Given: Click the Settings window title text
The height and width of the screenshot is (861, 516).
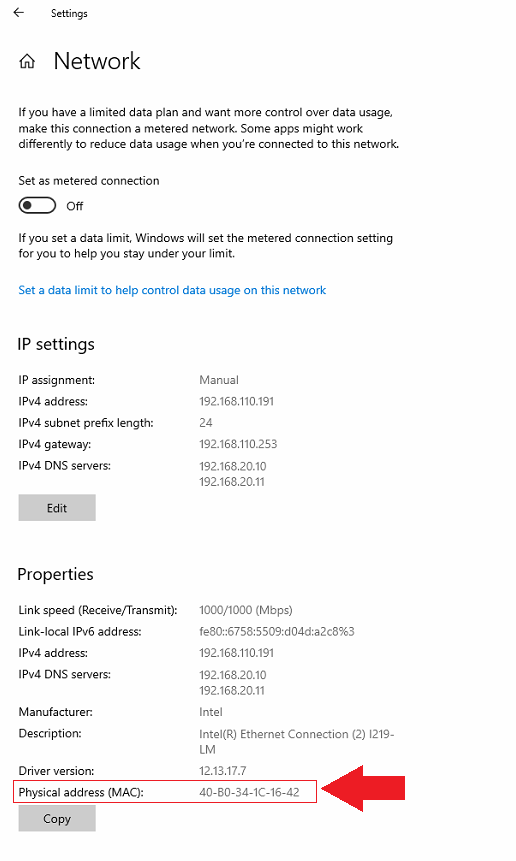Looking at the screenshot, I should click(x=69, y=13).
